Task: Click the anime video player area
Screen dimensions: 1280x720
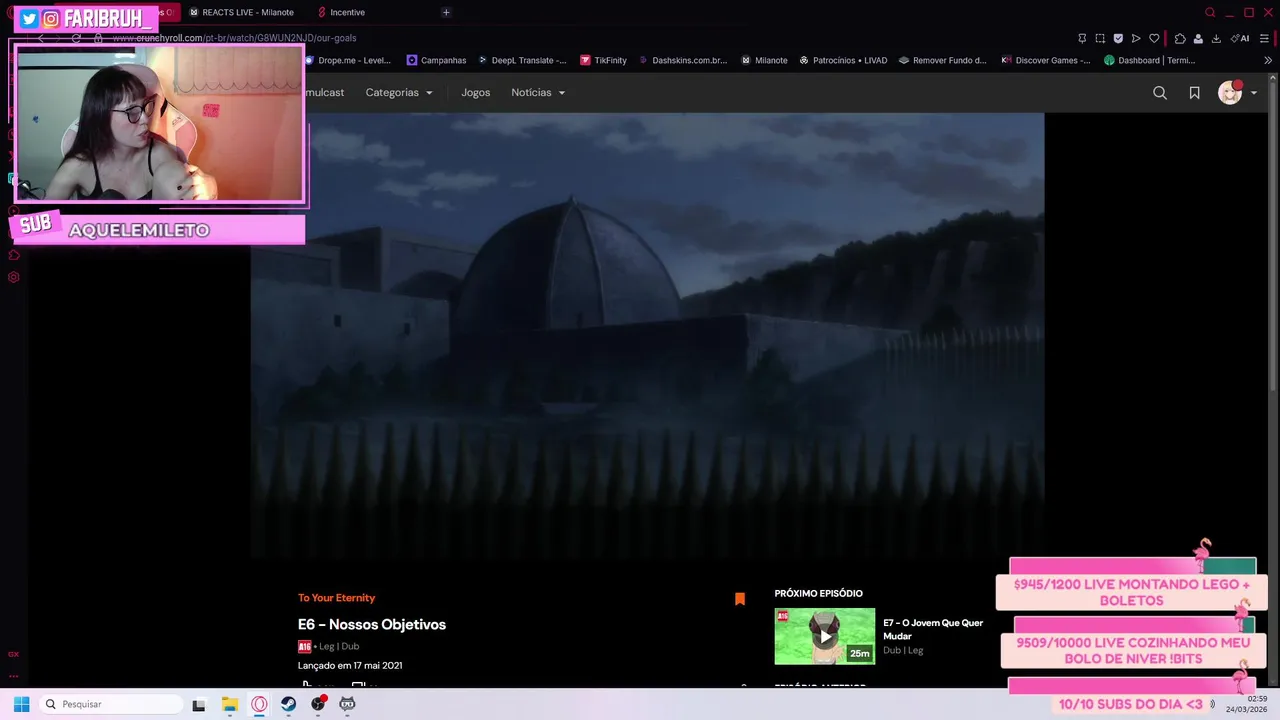Action: [x=647, y=335]
